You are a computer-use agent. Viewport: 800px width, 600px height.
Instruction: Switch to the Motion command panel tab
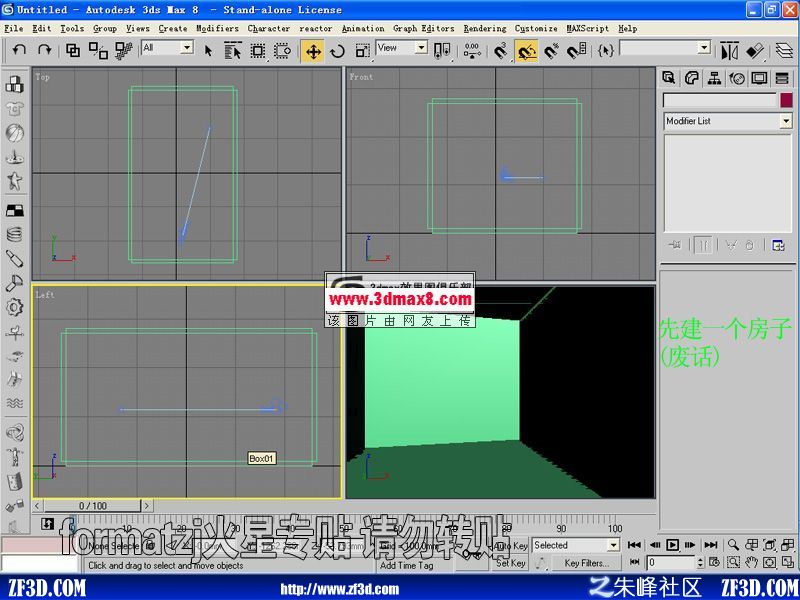(737, 78)
